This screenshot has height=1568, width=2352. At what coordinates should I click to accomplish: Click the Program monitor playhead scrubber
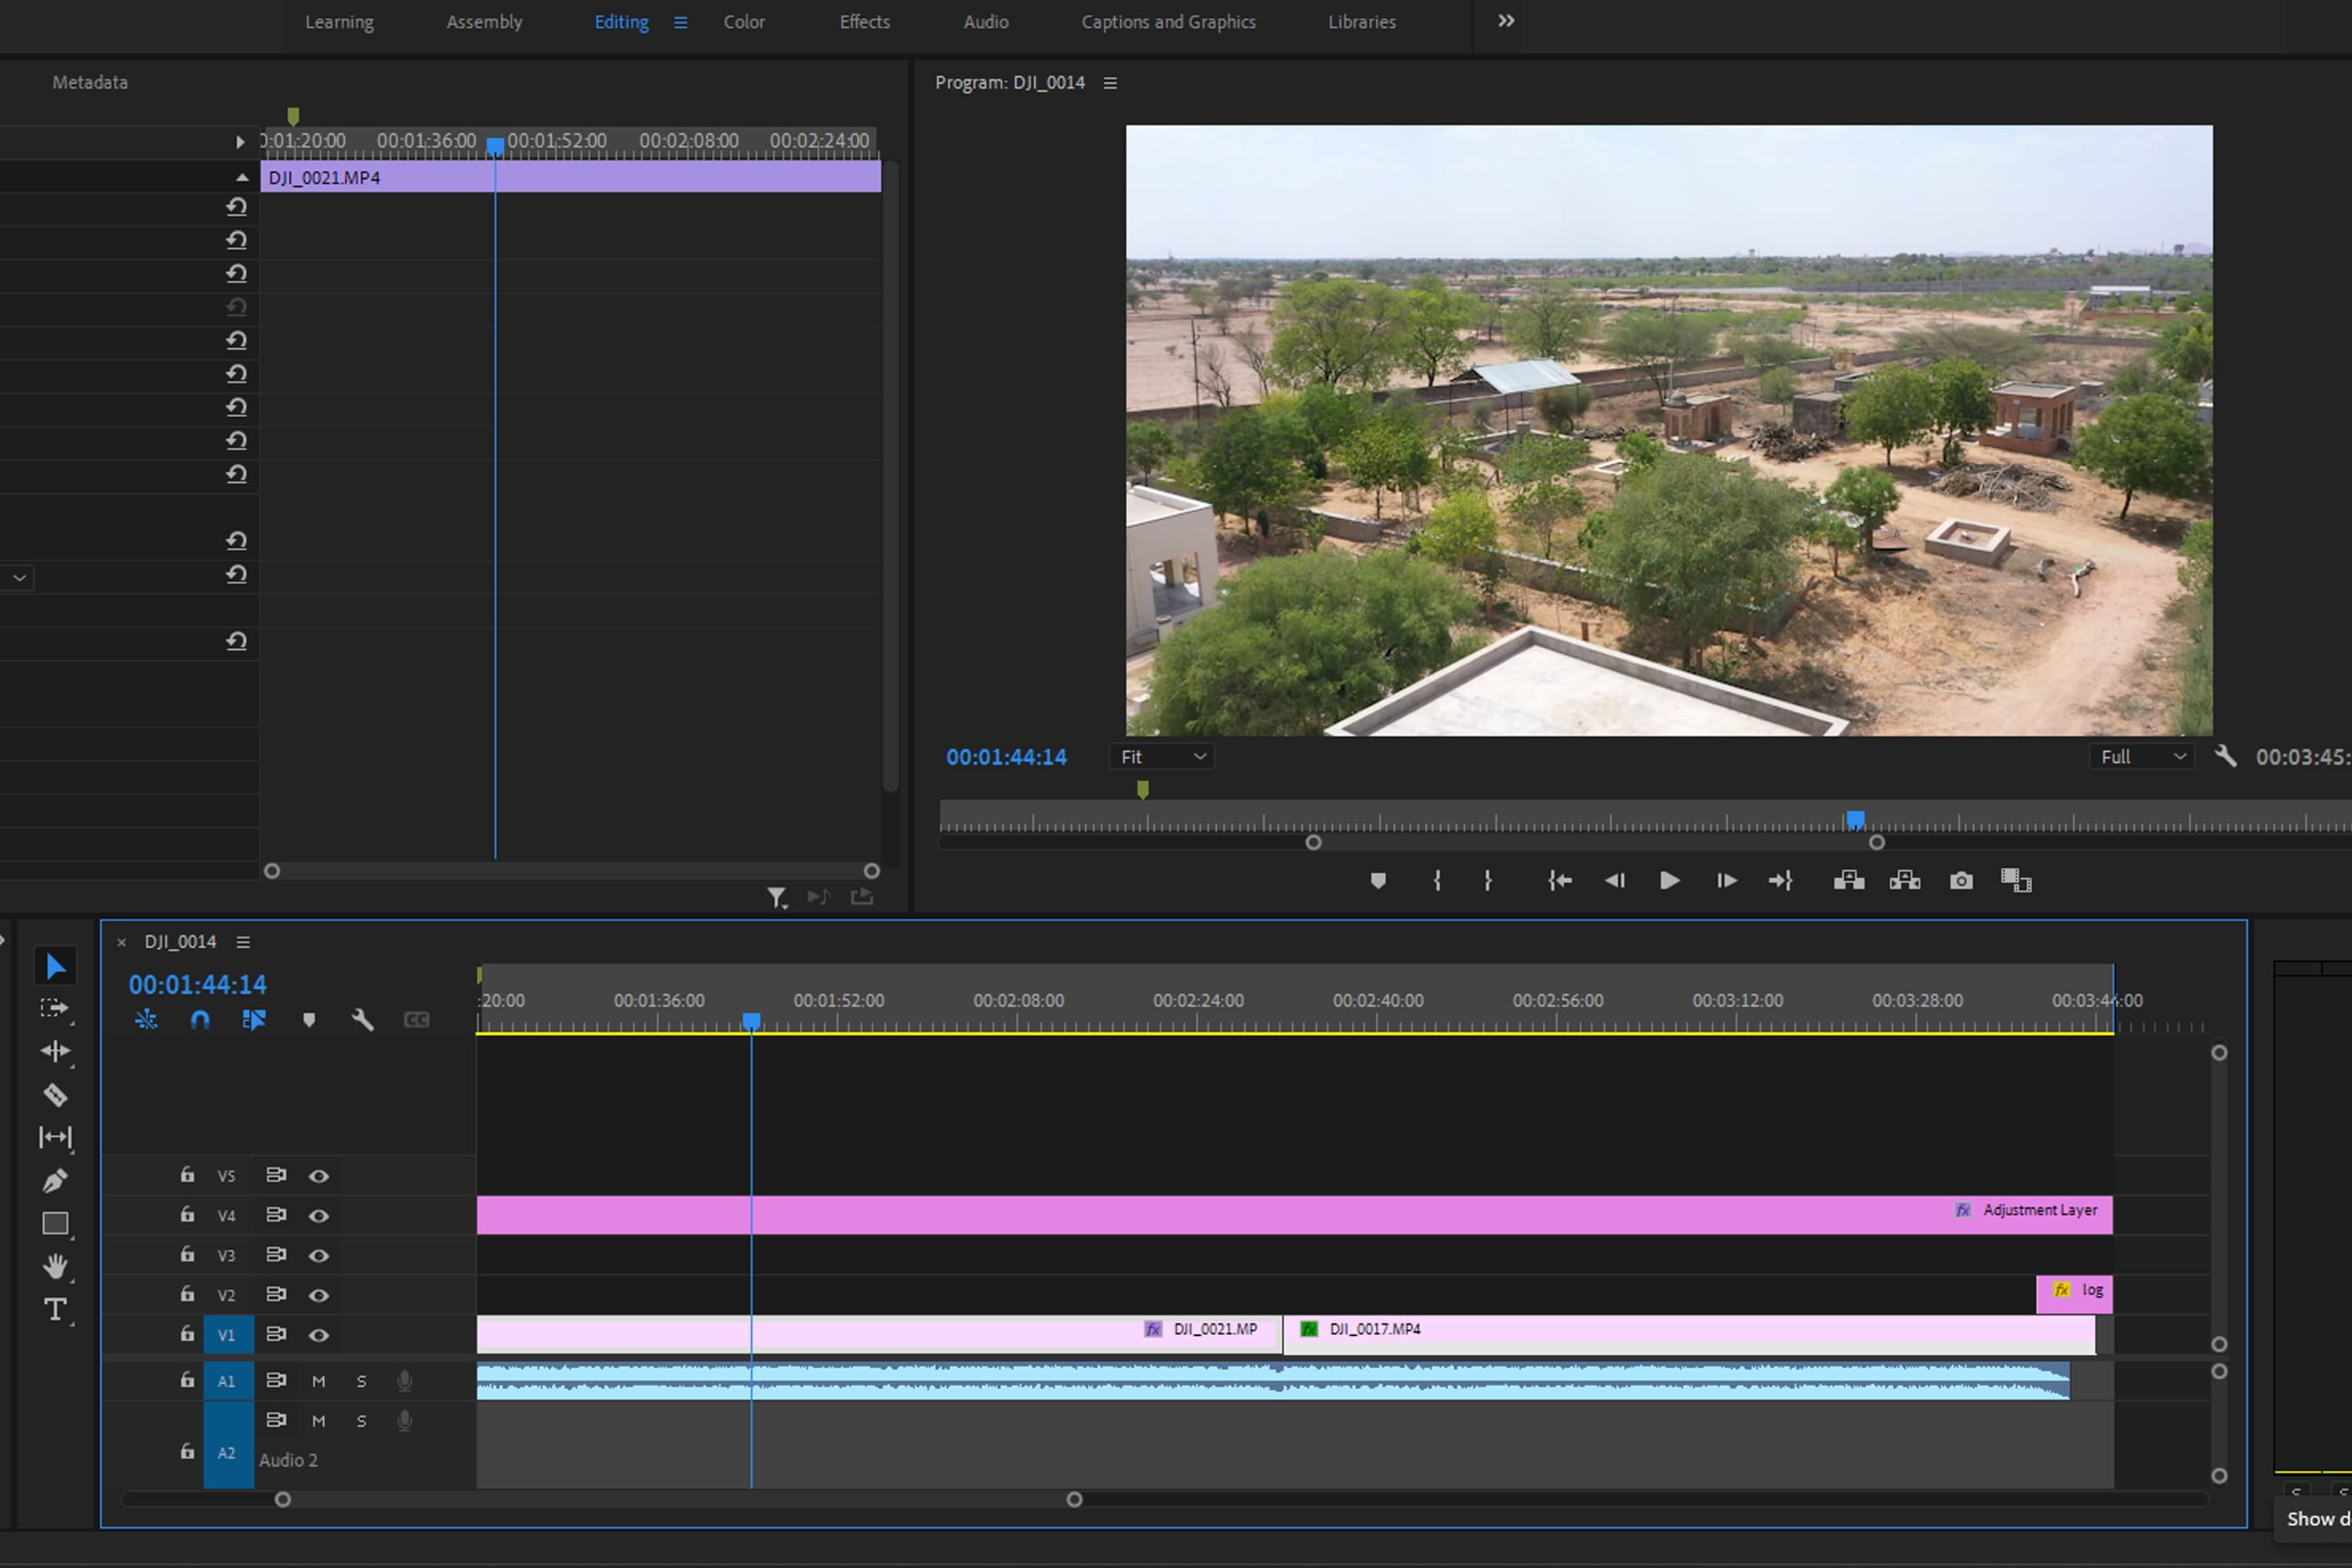coord(1855,820)
